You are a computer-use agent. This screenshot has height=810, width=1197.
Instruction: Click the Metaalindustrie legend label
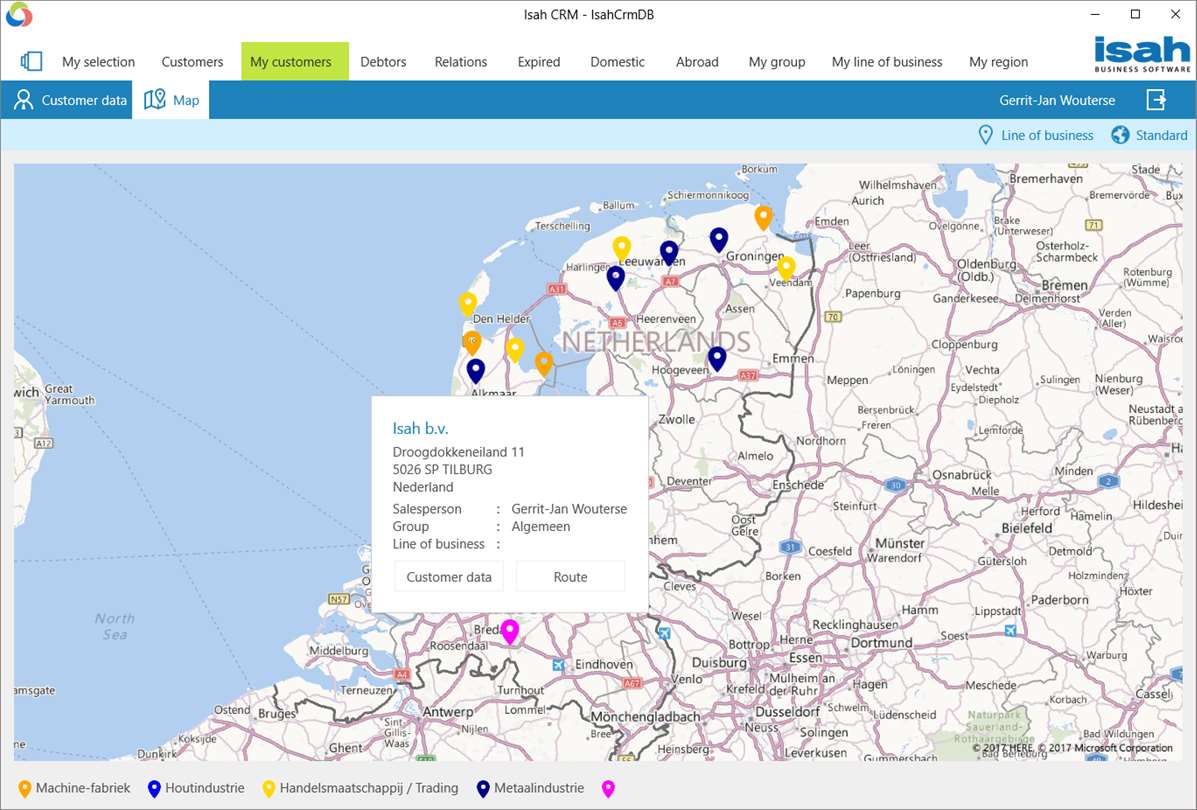click(x=539, y=788)
